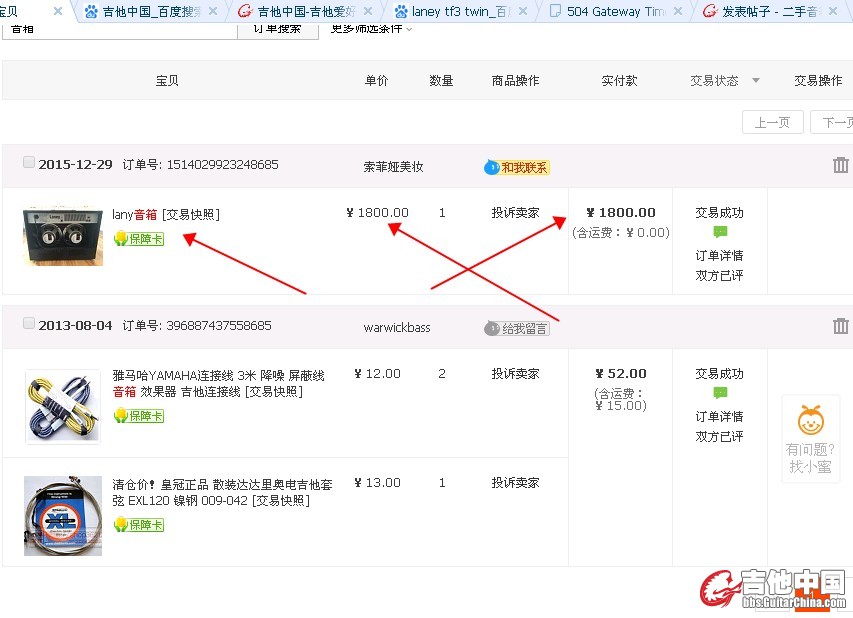Viewport: 853px width, 618px height.
Task: Click green chat icon in warwickbass order status
Action: (720, 394)
